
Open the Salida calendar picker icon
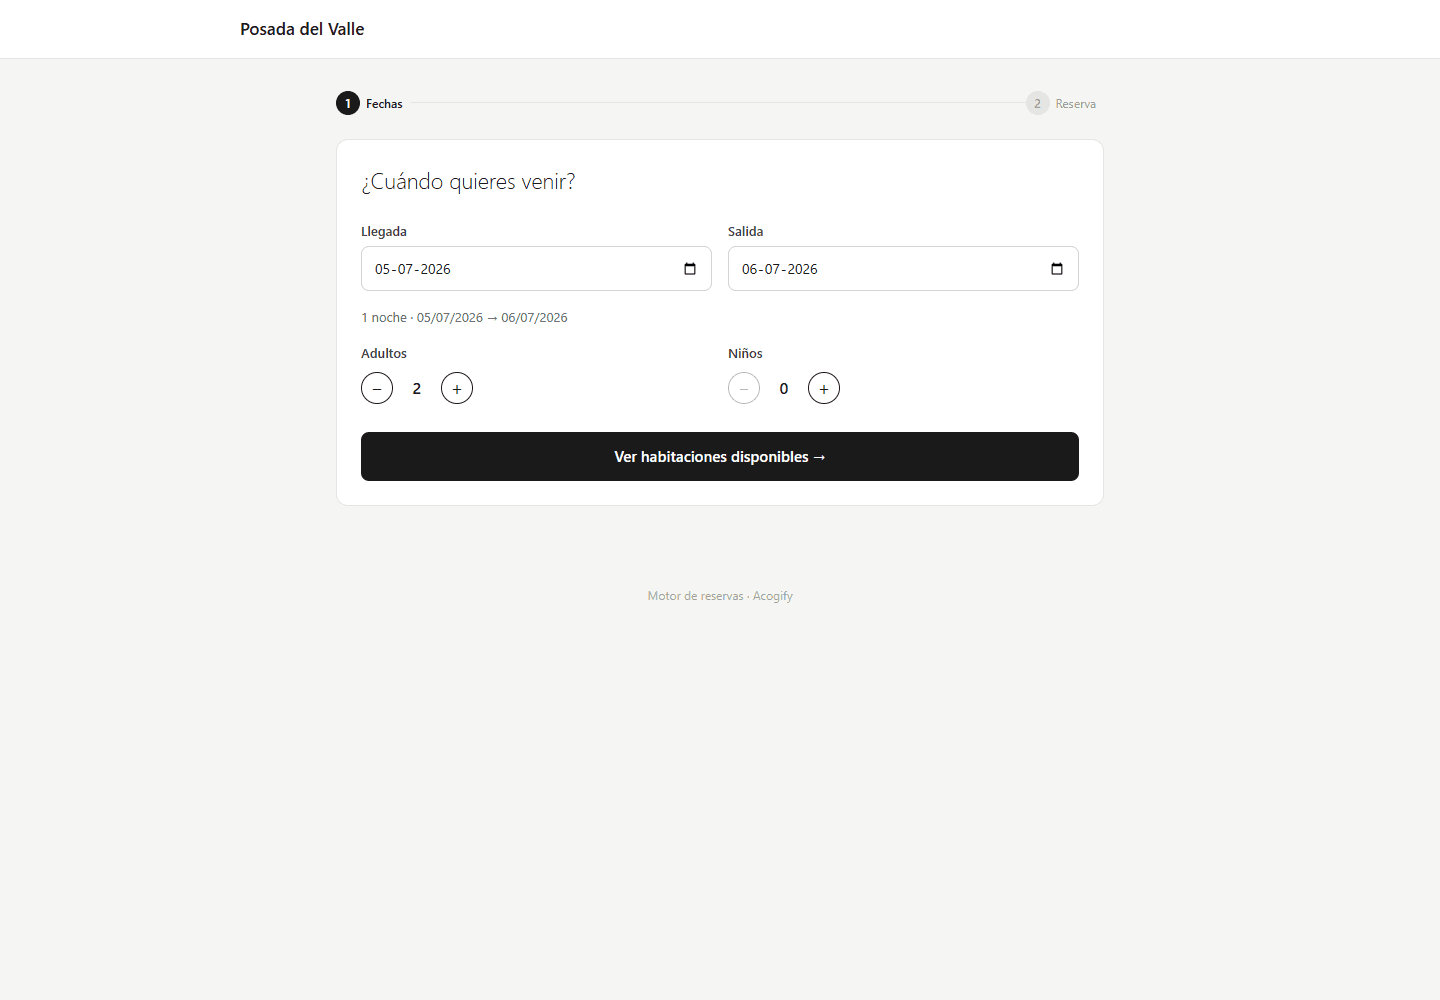(1057, 269)
